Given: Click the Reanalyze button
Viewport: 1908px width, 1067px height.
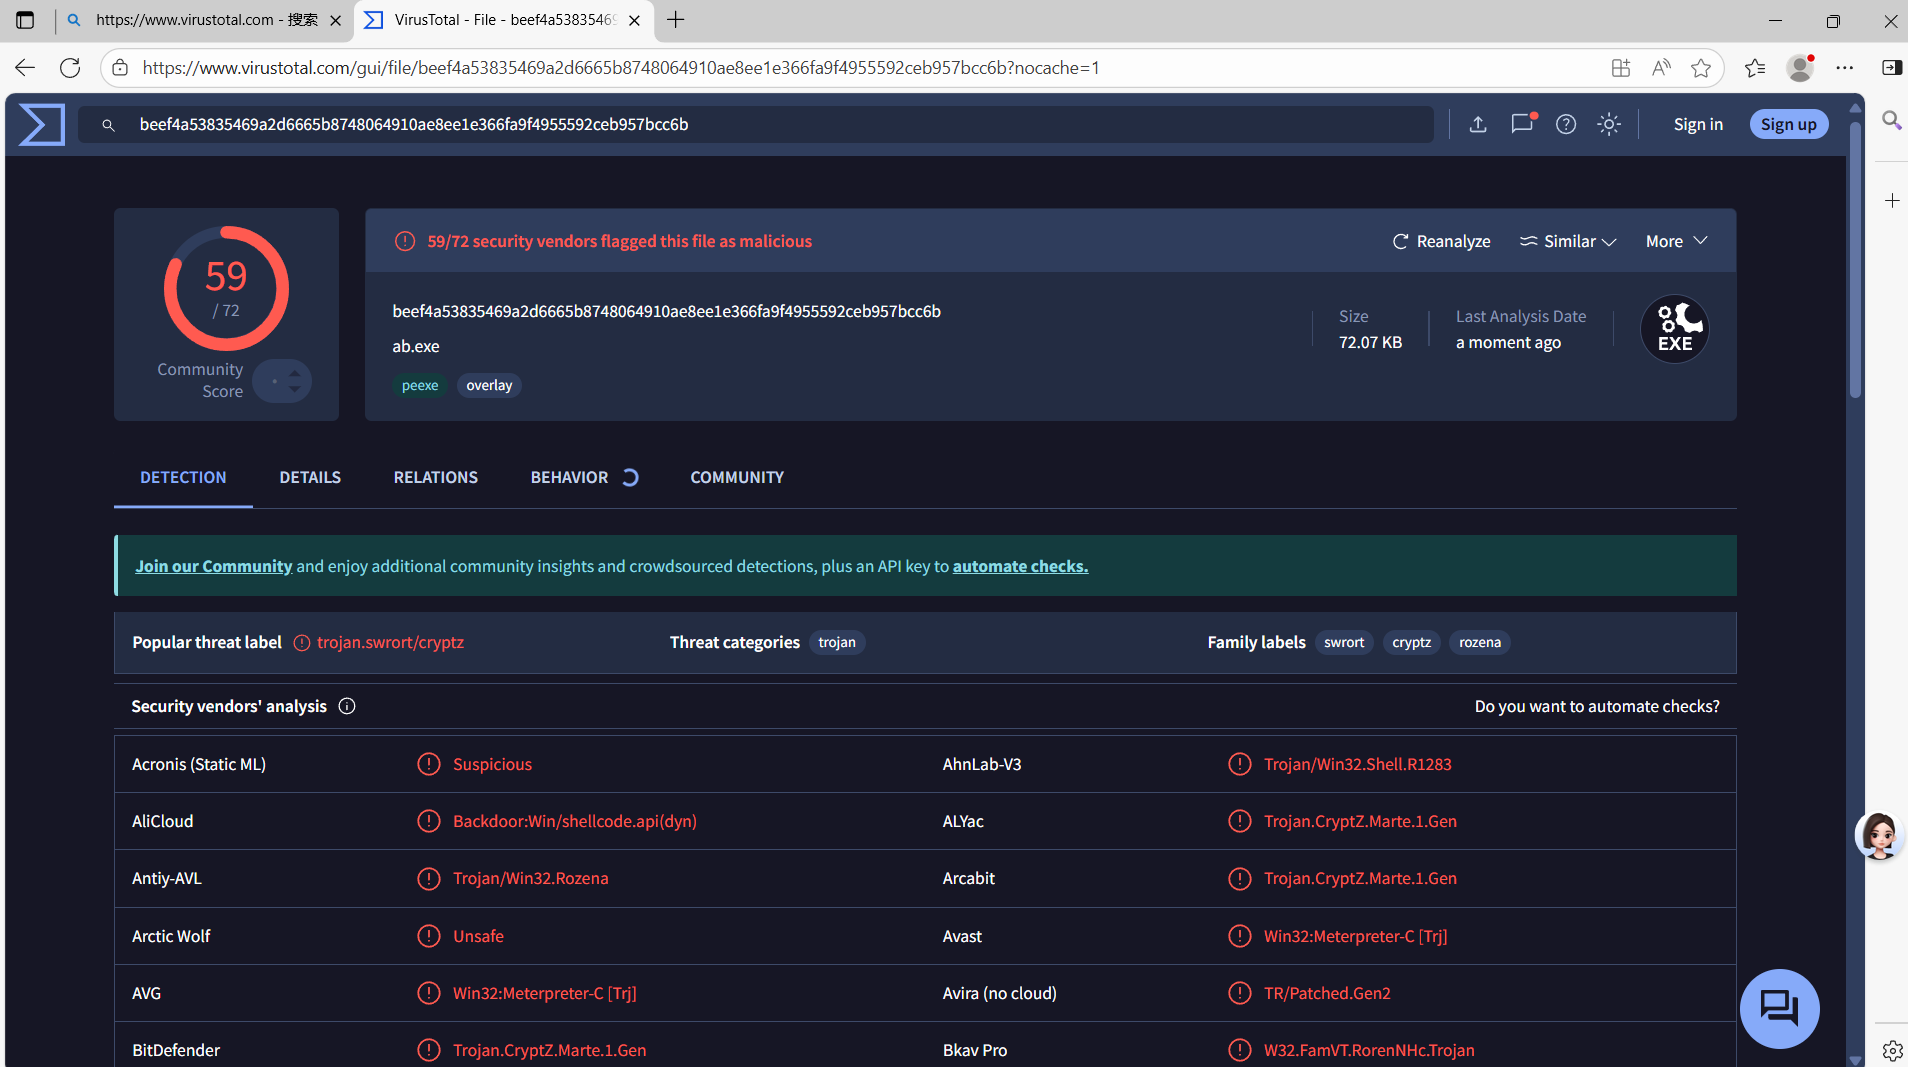Looking at the screenshot, I should coord(1441,241).
